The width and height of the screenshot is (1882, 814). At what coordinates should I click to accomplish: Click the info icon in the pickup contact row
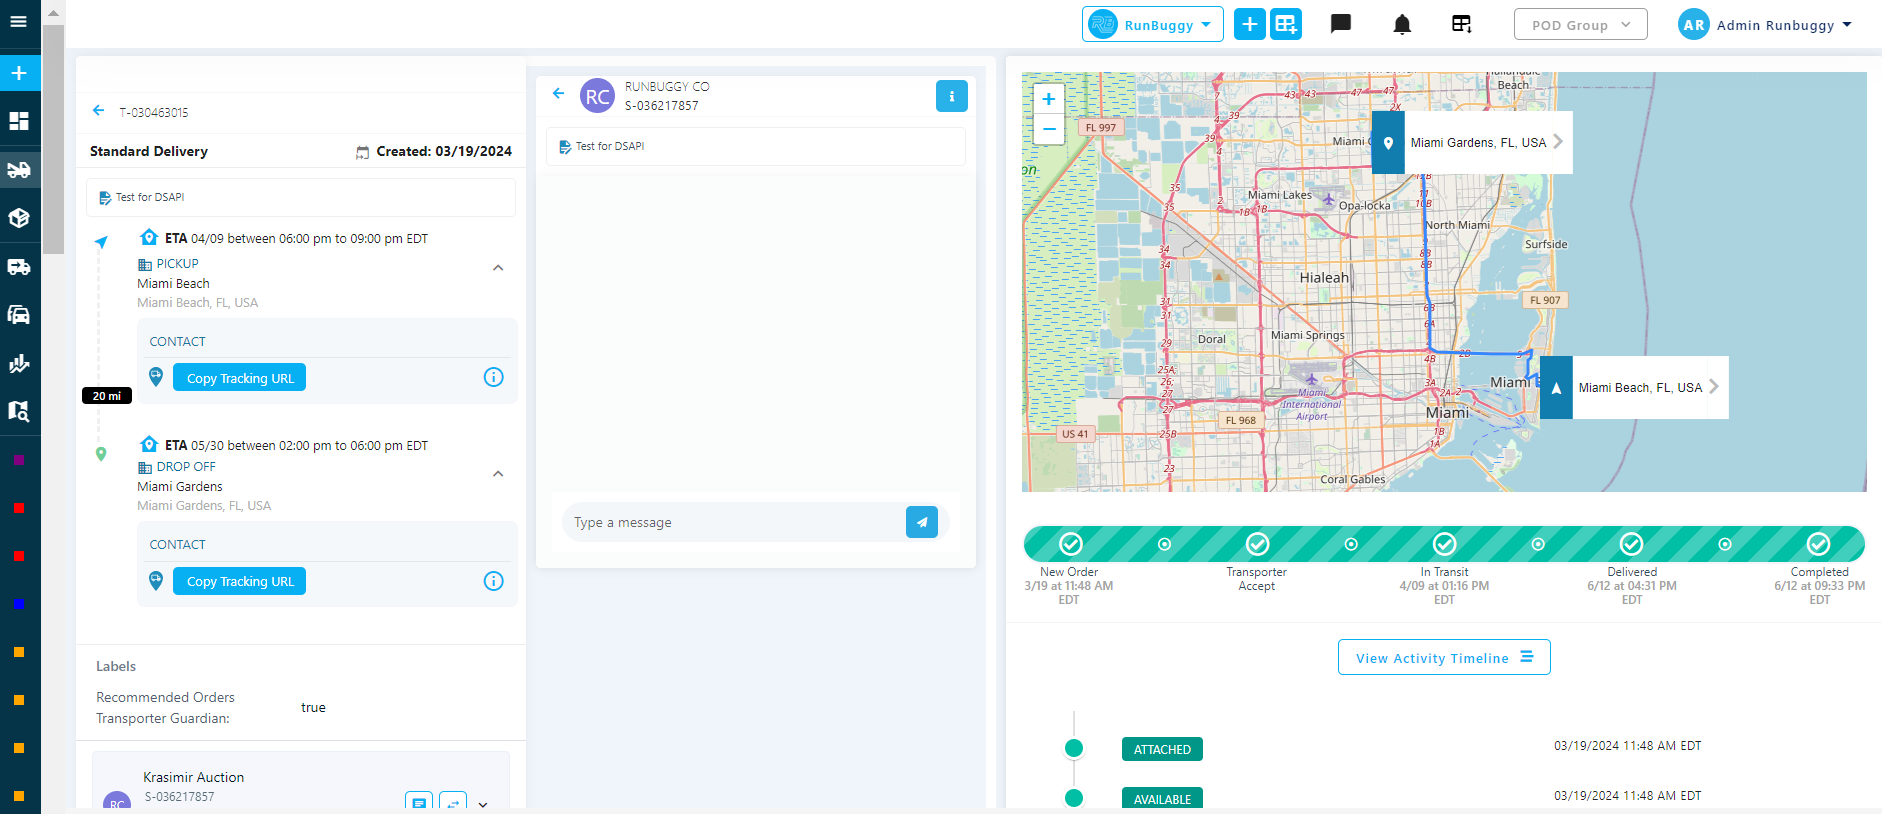point(494,377)
